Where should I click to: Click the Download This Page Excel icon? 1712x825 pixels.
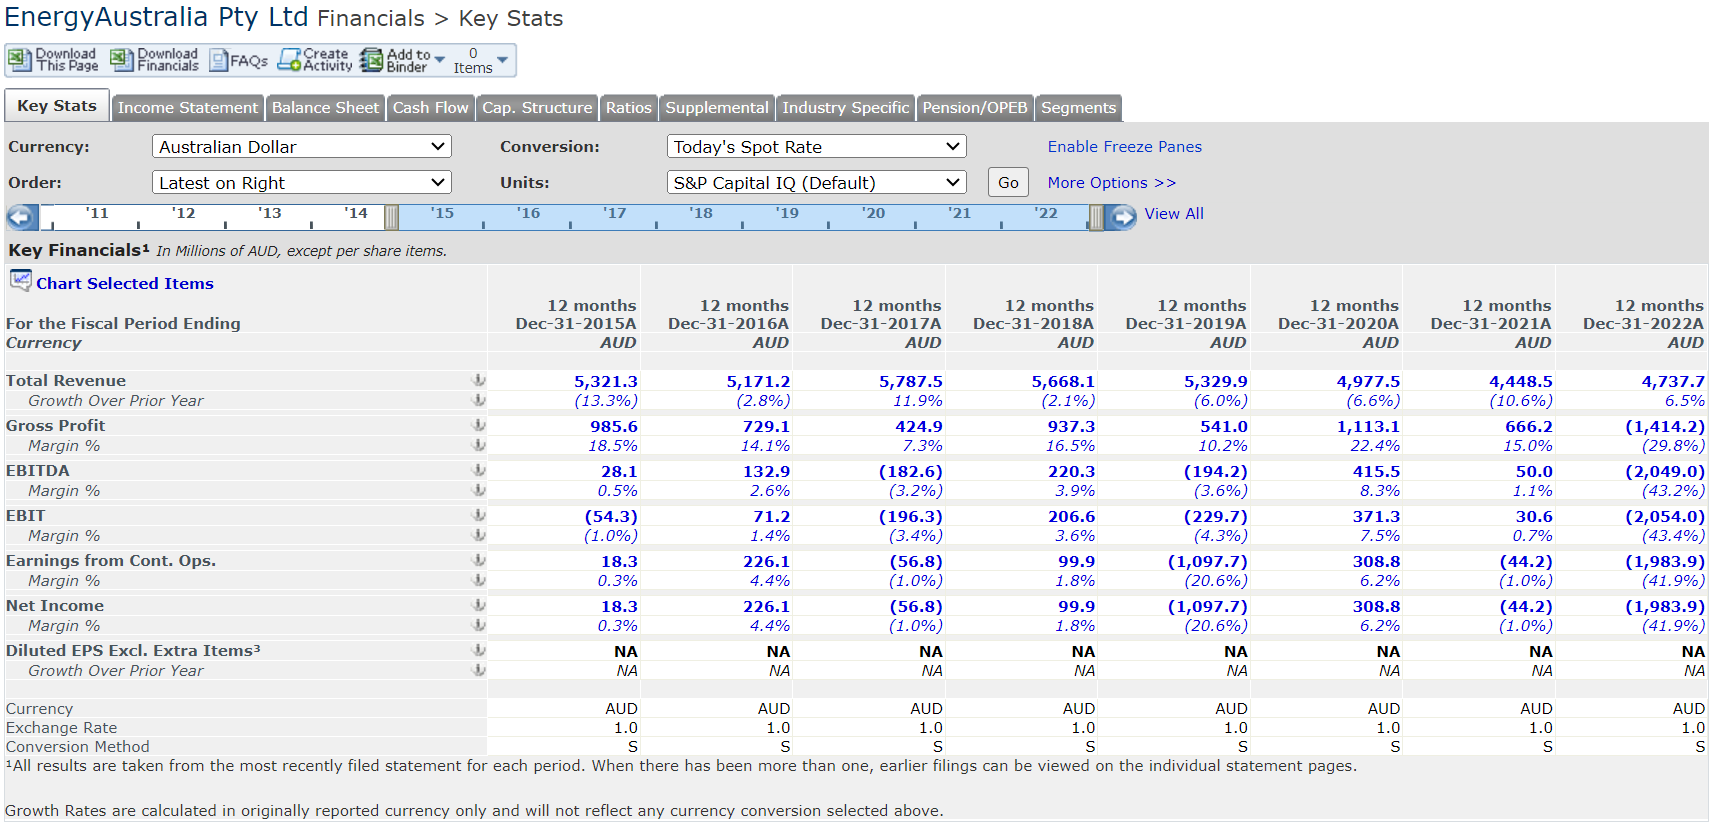[x=20, y=61]
